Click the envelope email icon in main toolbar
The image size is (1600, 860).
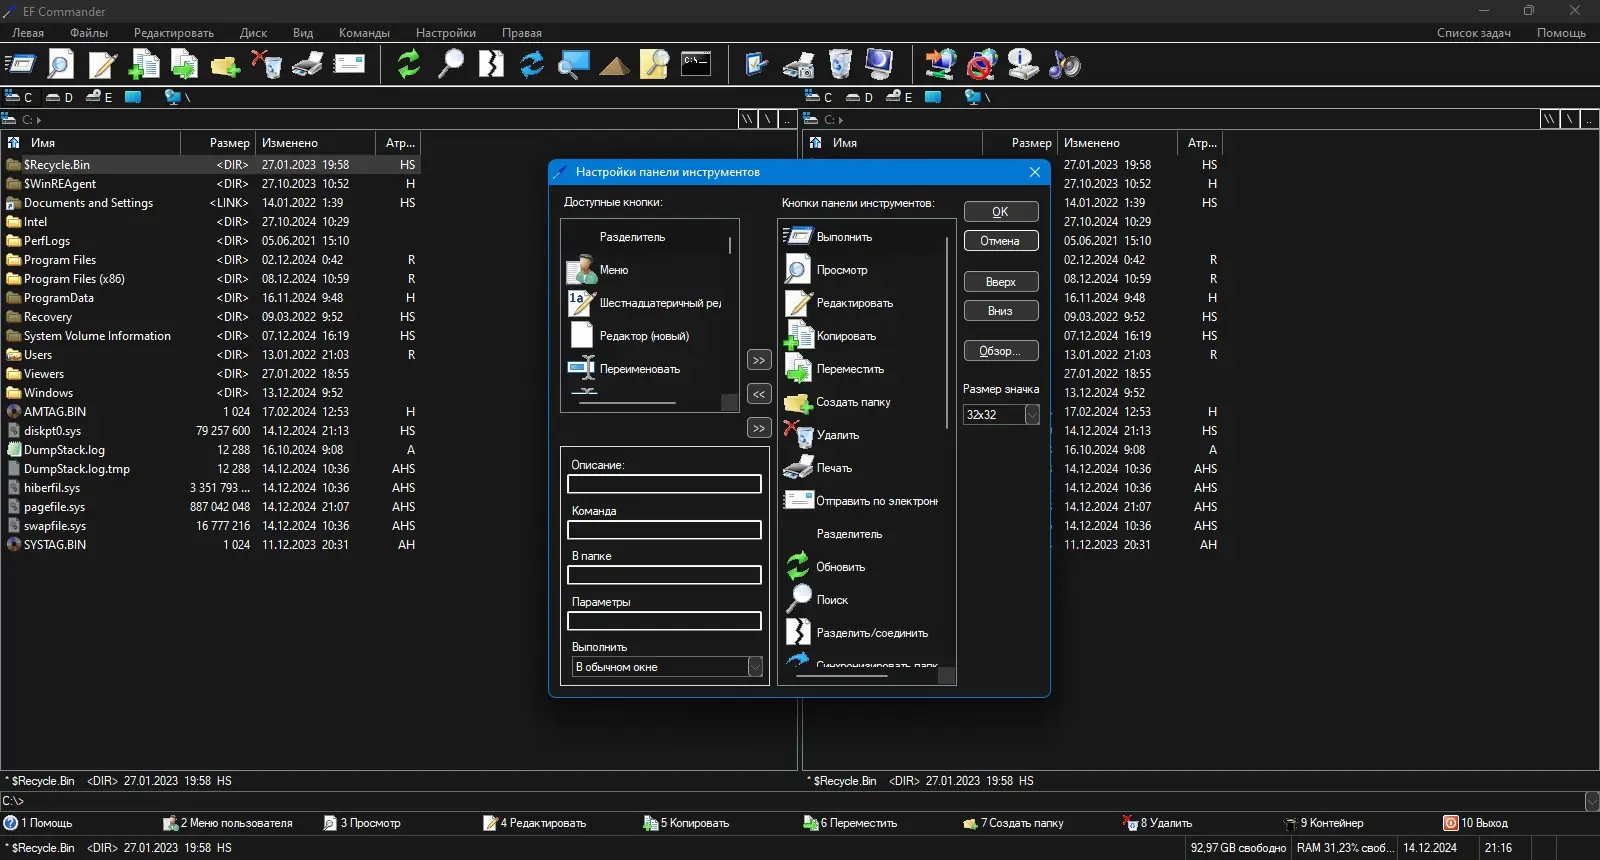(x=349, y=65)
